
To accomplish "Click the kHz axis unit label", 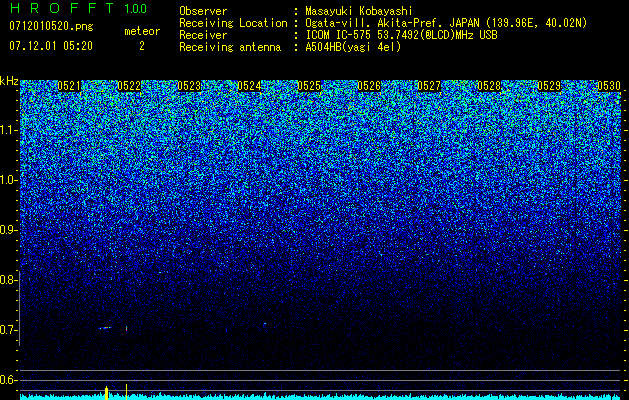I will point(9,81).
